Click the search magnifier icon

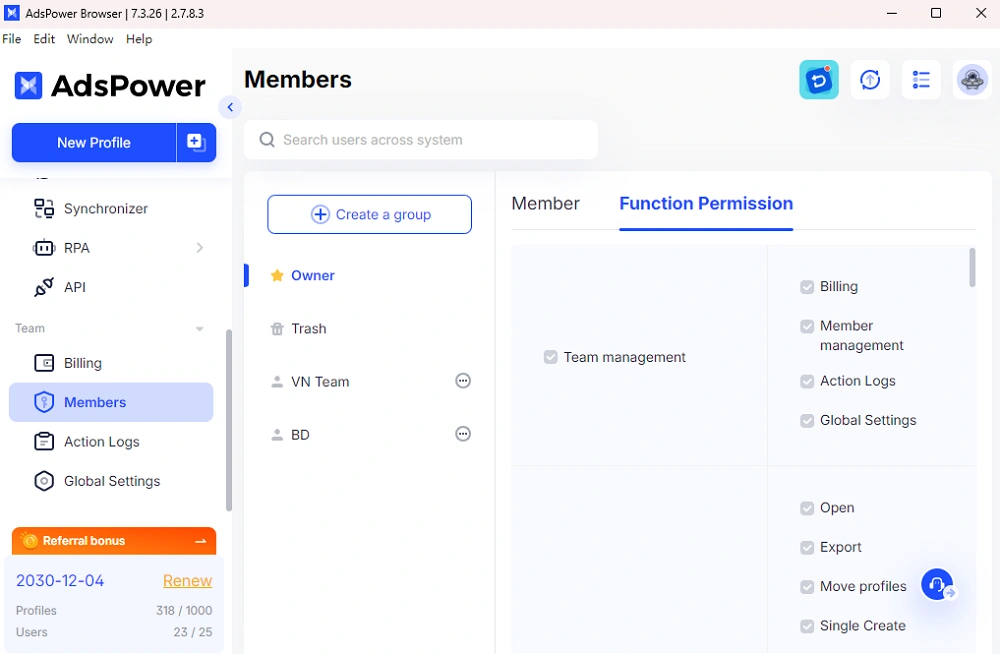[267, 140]
